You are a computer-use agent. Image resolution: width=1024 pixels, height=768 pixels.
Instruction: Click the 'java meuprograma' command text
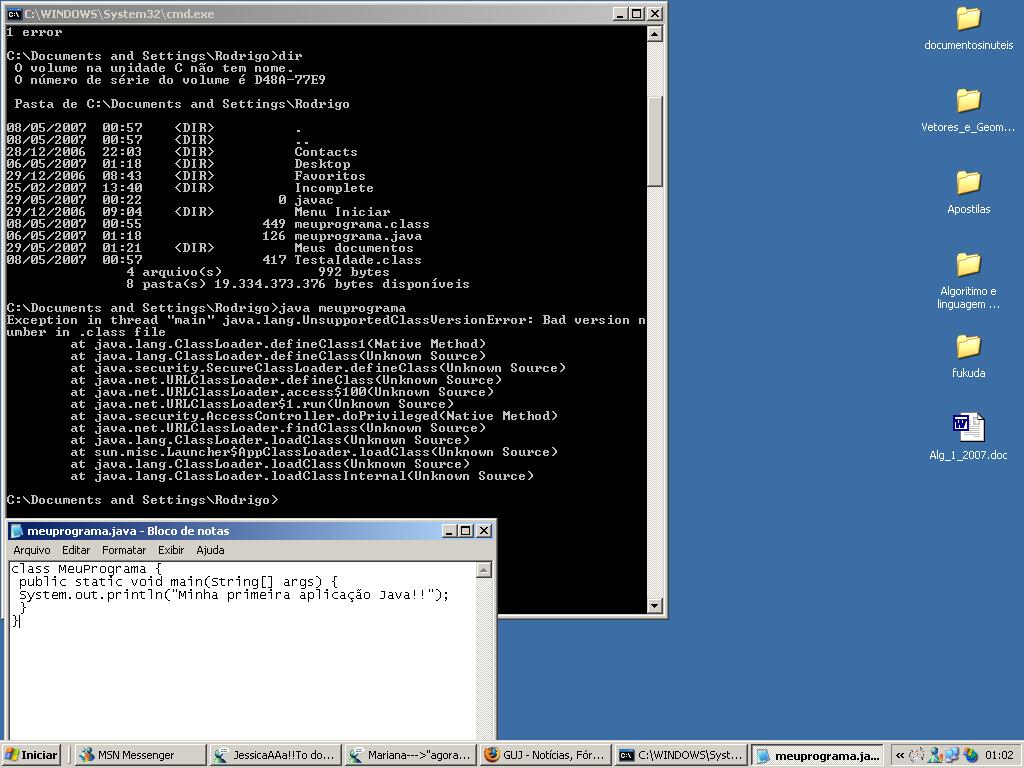coord(342,308)
